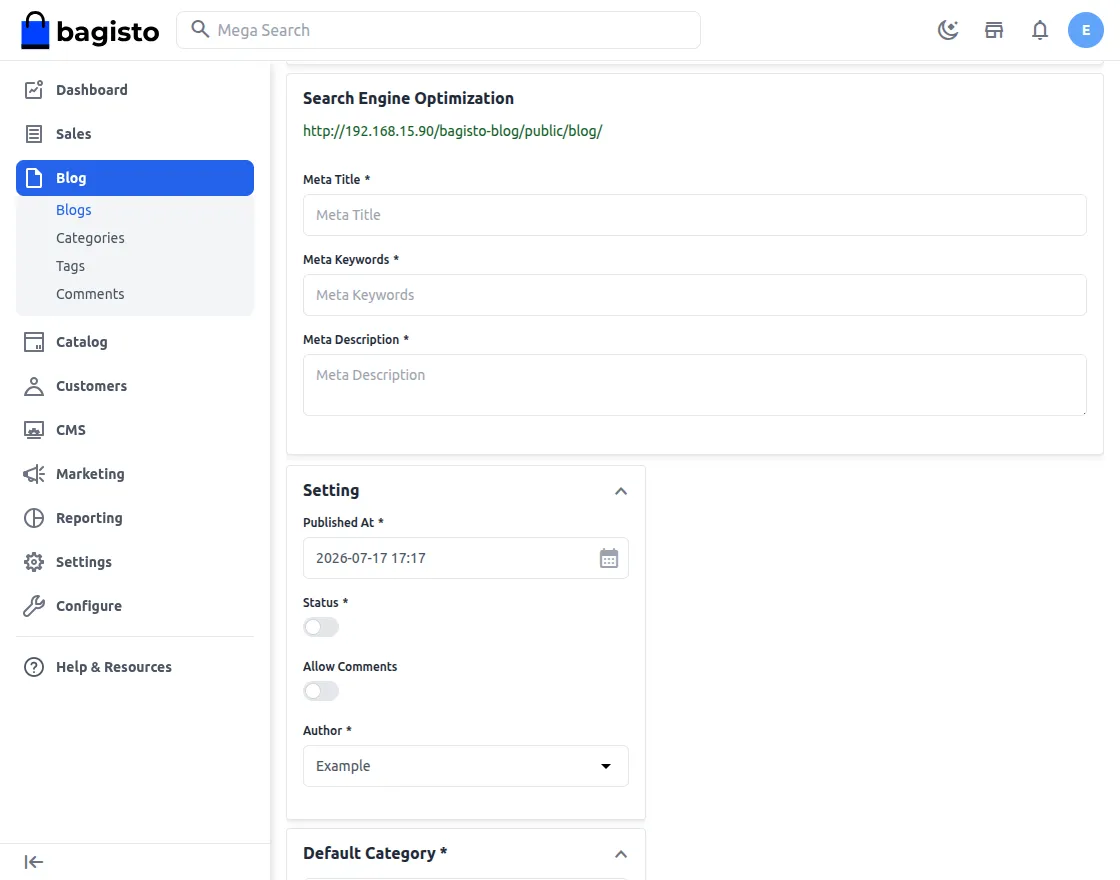Click the Settings gear icon
The image size is (1120, 880).
tap(34, 562)
